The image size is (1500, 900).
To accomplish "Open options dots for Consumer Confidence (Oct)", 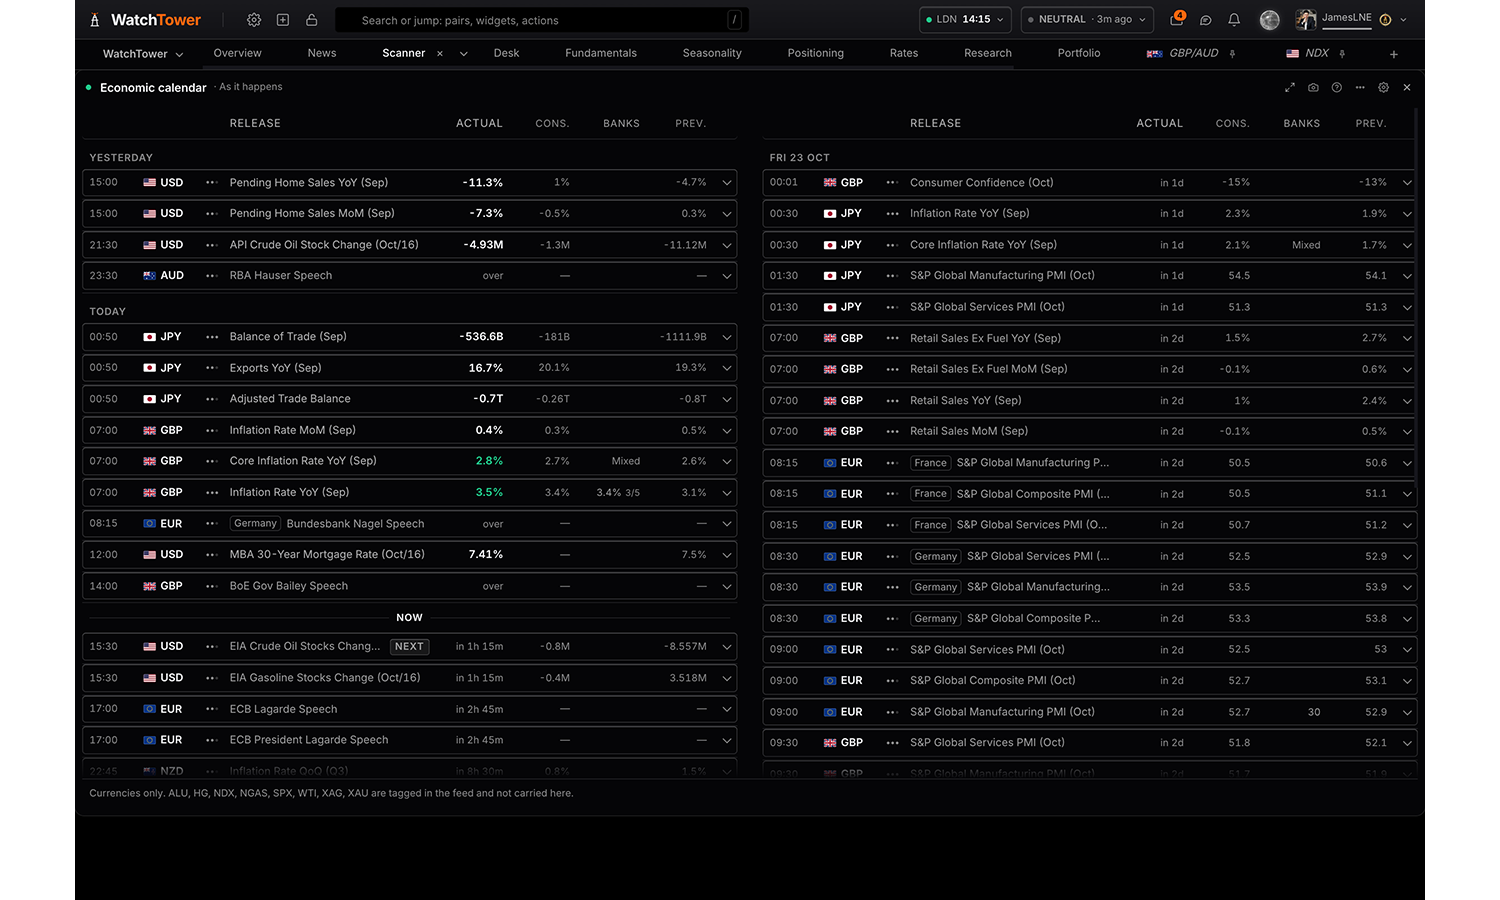I will pos(892,183).
